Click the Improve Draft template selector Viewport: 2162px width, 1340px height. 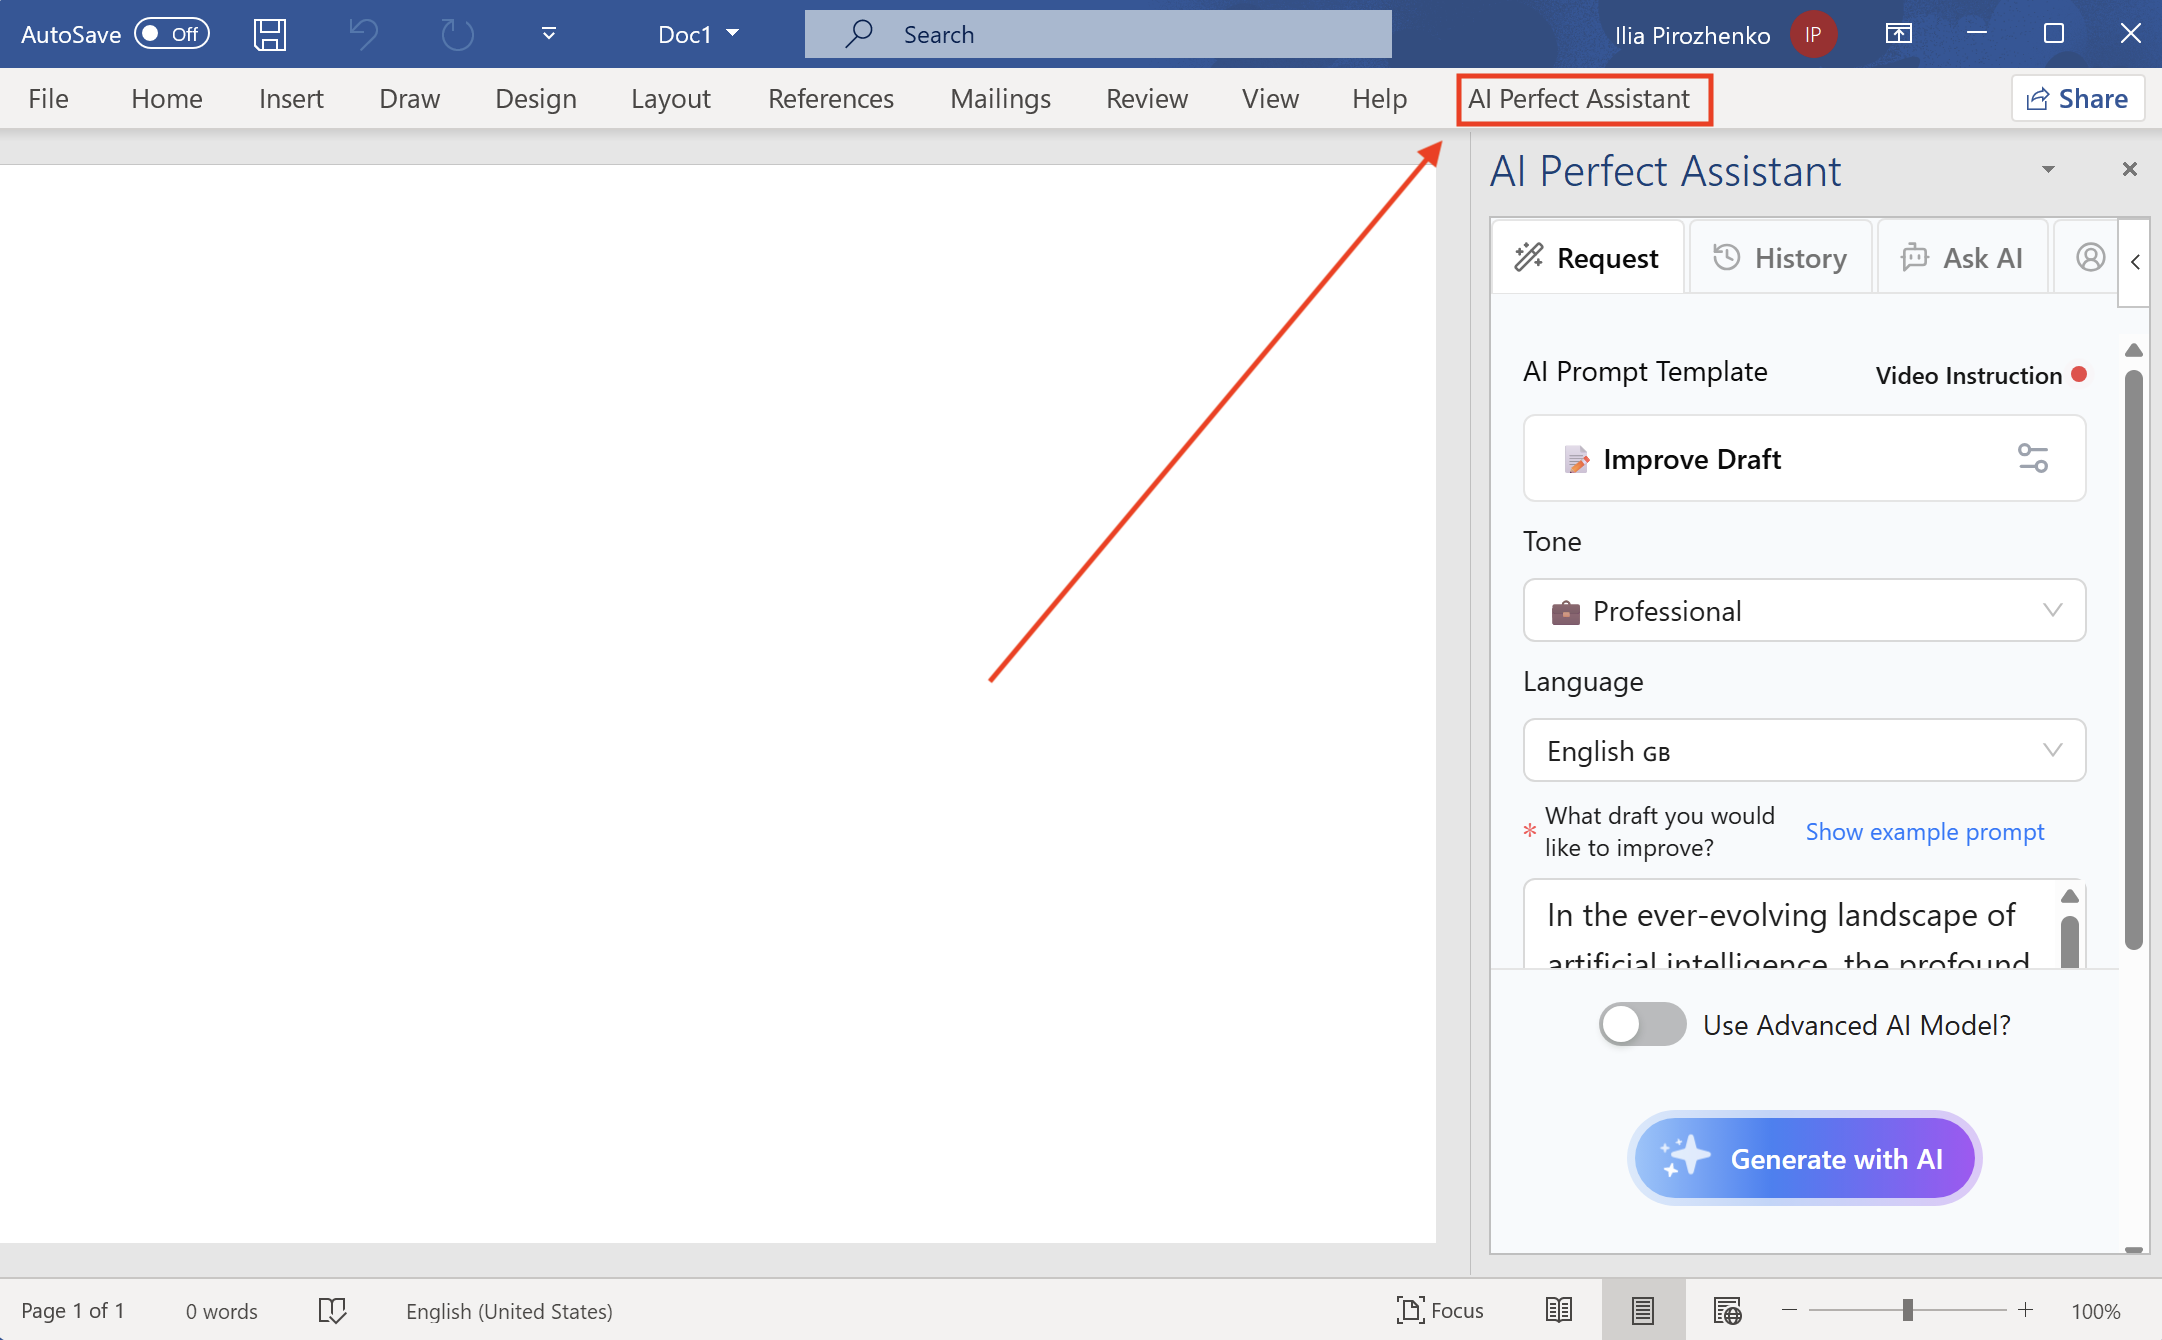pos(1804,459)
